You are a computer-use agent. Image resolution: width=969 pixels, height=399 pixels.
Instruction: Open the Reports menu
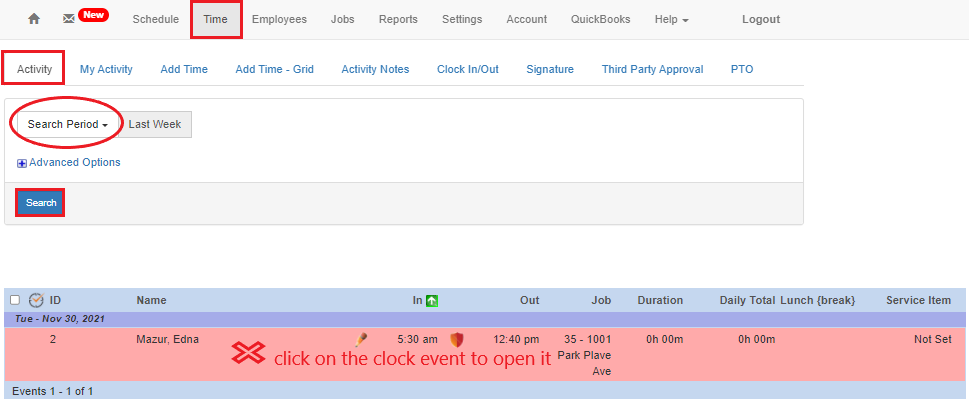tap(398, 19)
